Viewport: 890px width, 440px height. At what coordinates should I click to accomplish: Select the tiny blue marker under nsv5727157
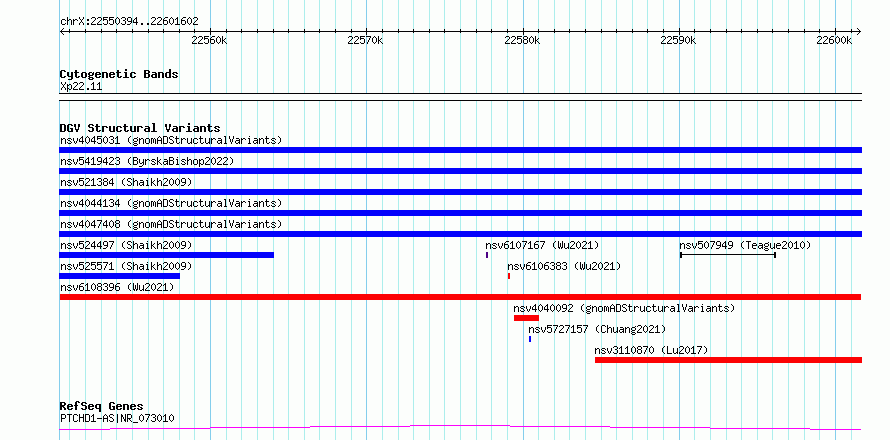tap(530, 339)
